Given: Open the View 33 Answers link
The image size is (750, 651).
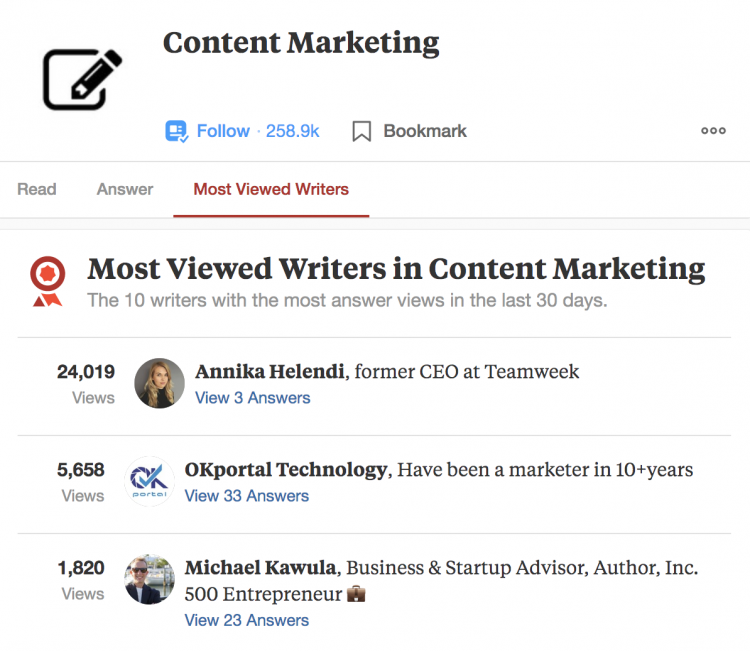Looking at the screenshot, I should coord(247,496).
